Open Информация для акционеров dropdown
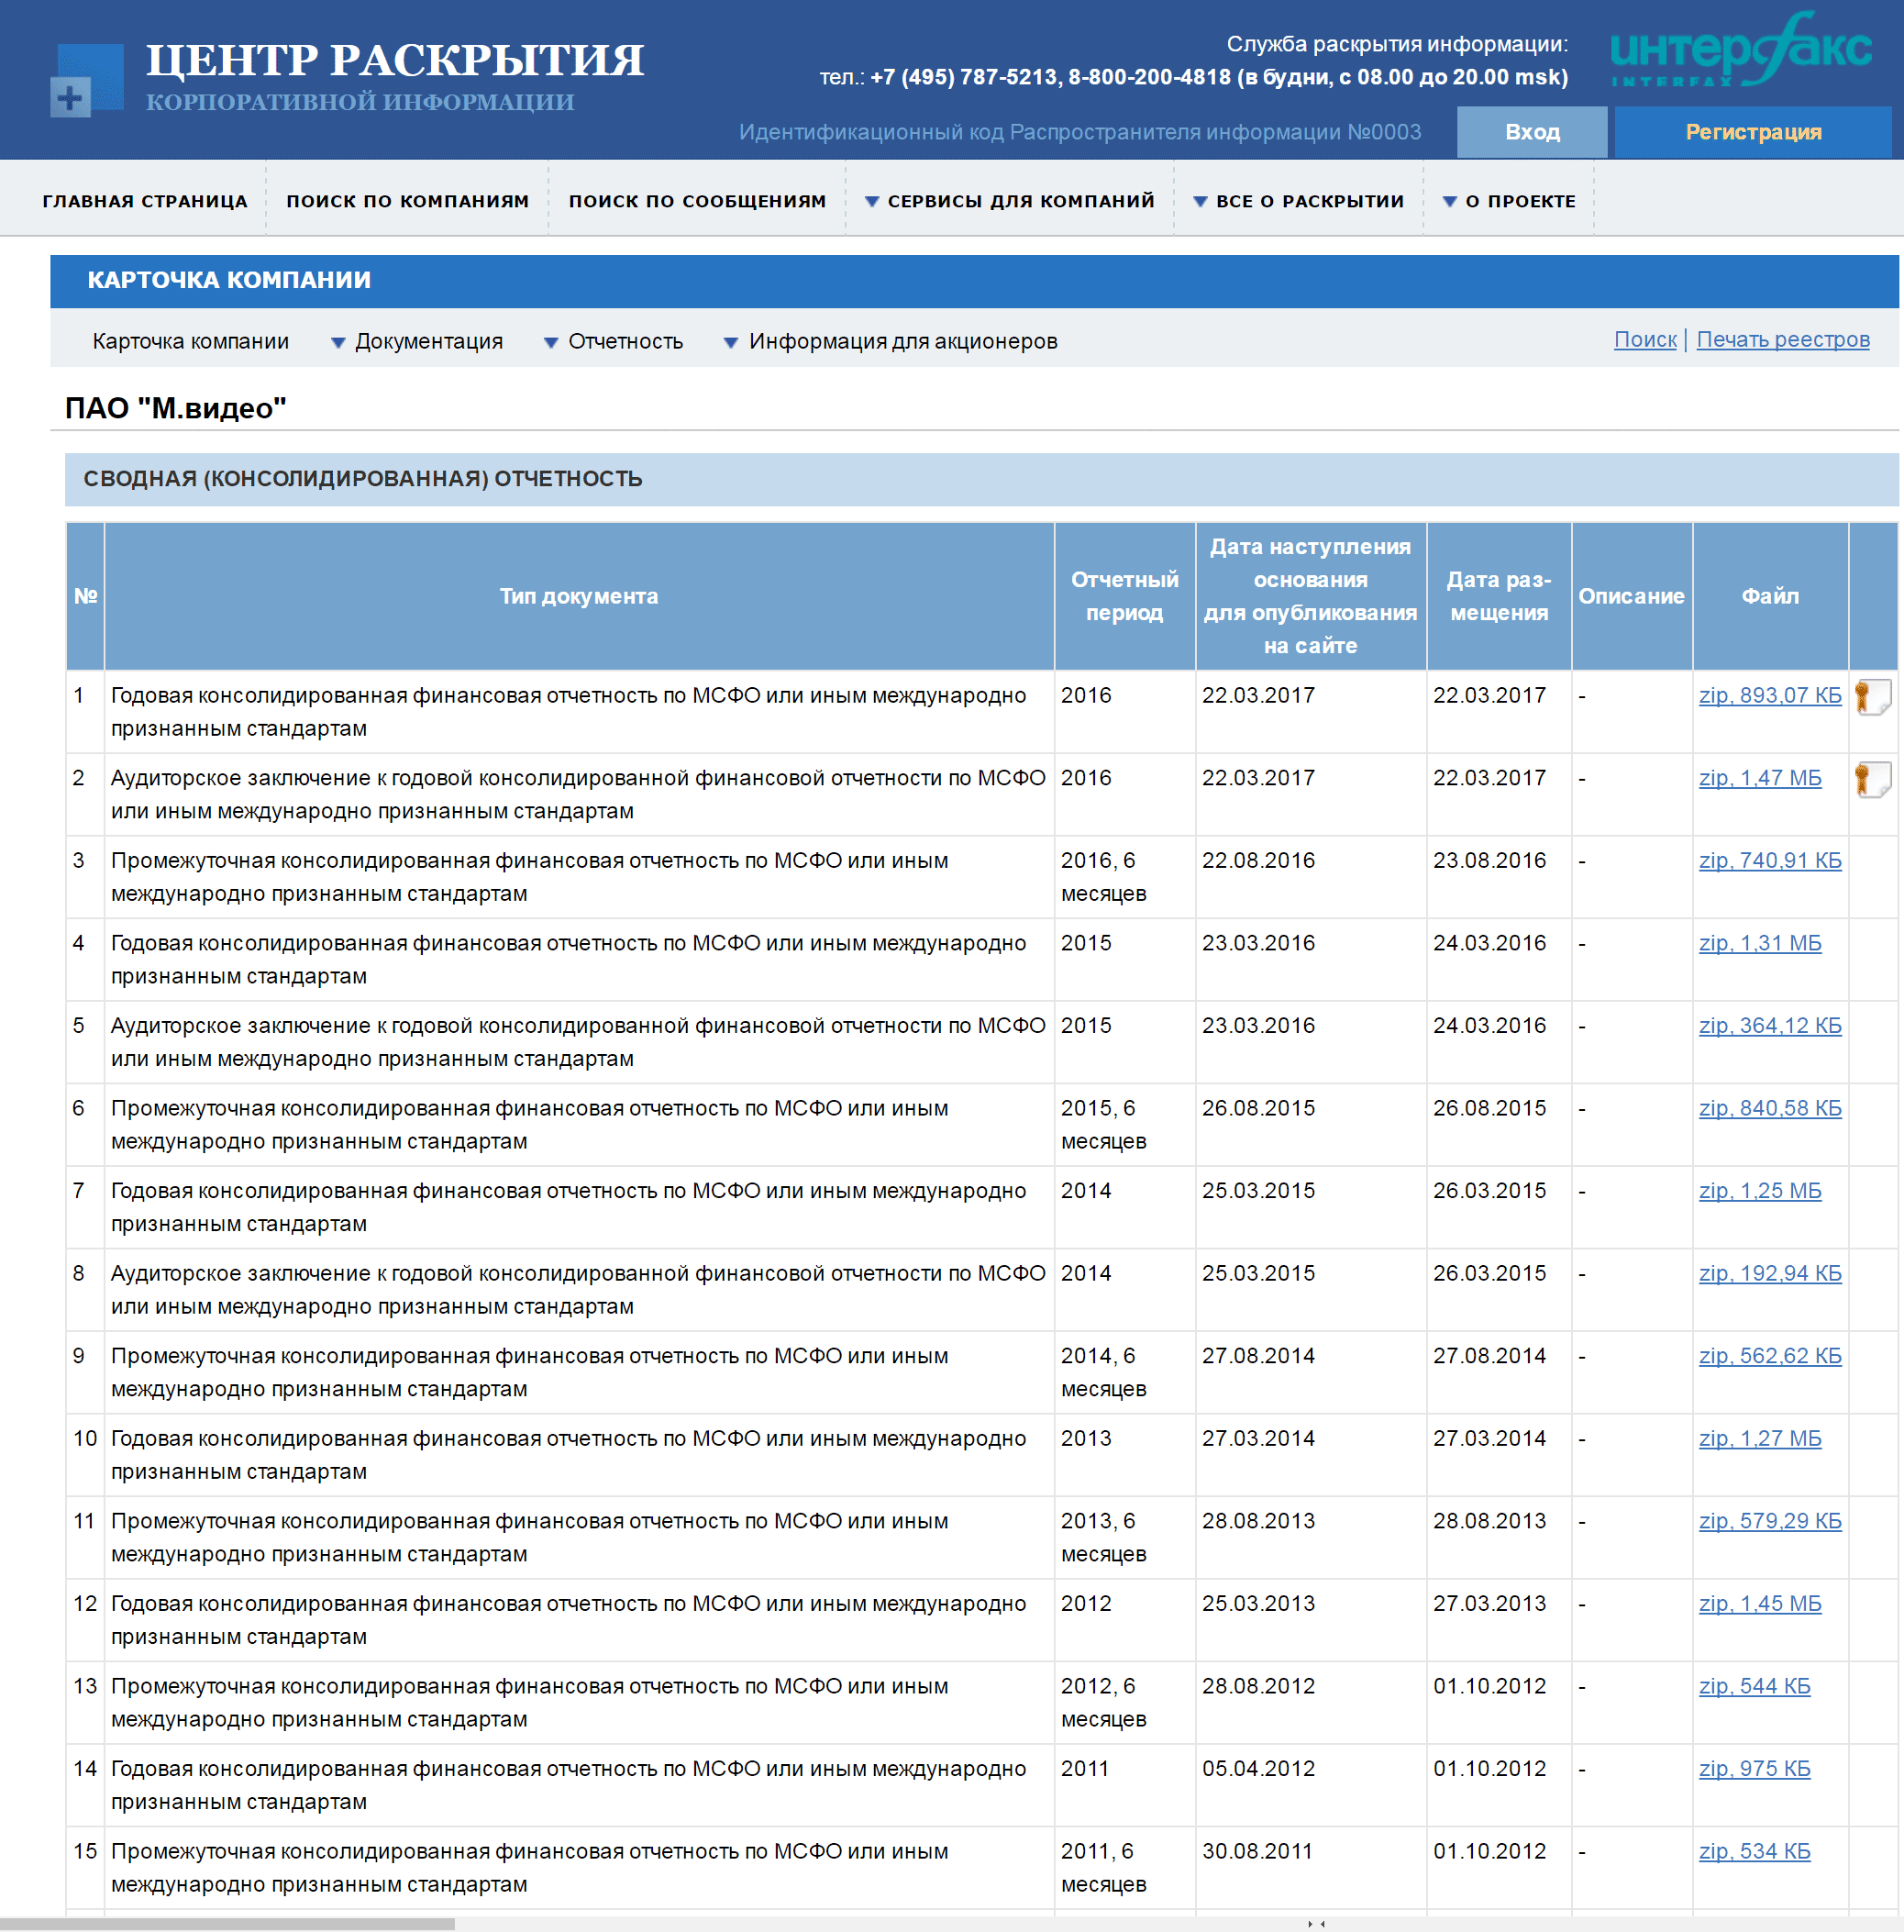The width and height of the screenshot is (1904, 1932). point(890,342)
